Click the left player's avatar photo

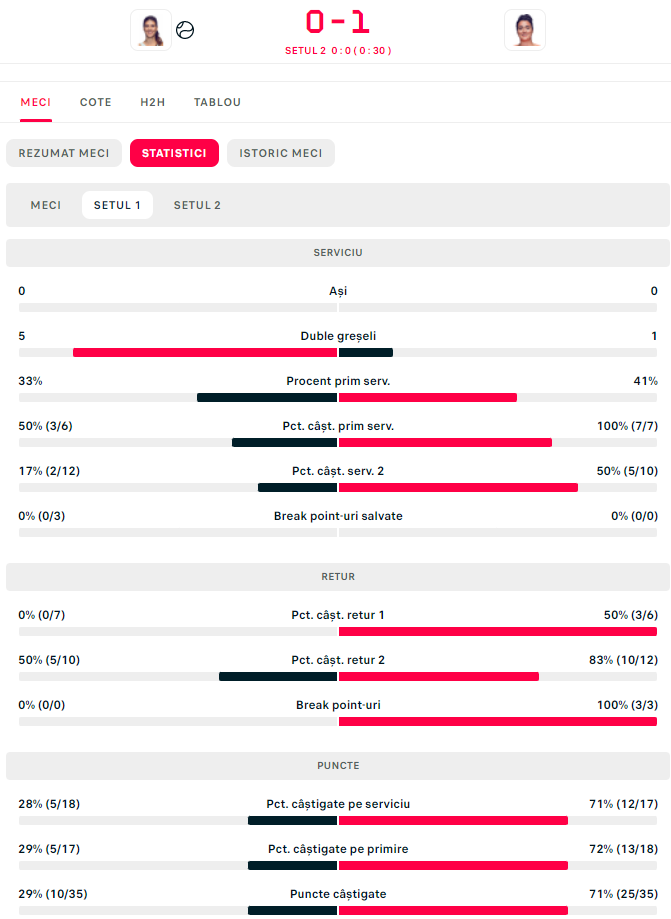click(151, 30)
